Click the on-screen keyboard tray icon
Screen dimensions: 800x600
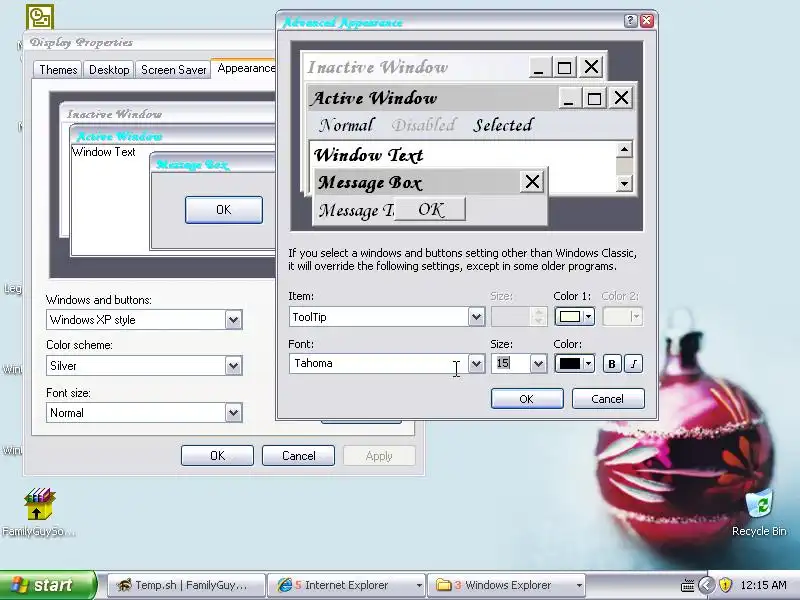[x=687, y=585]
